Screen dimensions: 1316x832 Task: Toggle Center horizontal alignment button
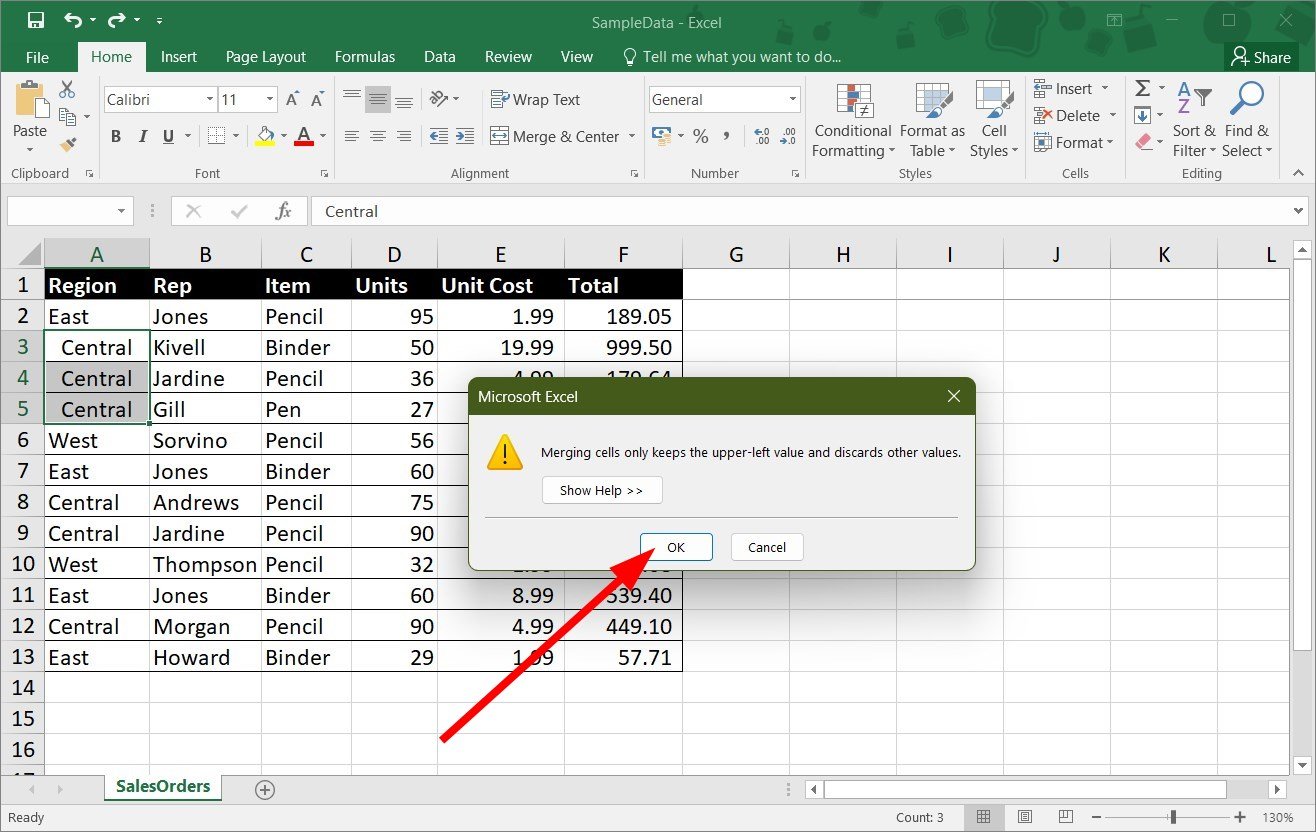(x=377, y=136)
